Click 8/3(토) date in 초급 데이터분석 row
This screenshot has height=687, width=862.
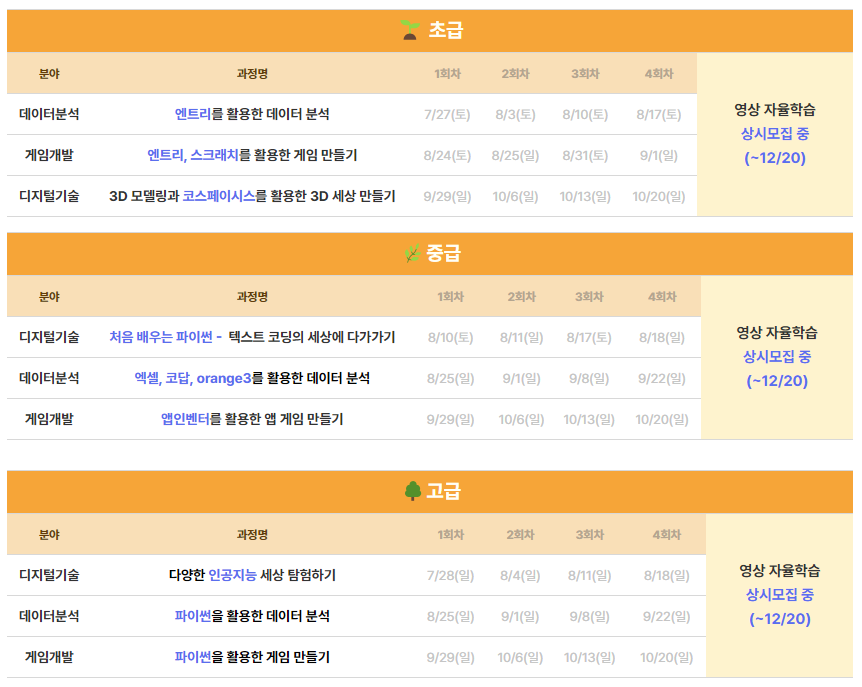pos(515,115)
